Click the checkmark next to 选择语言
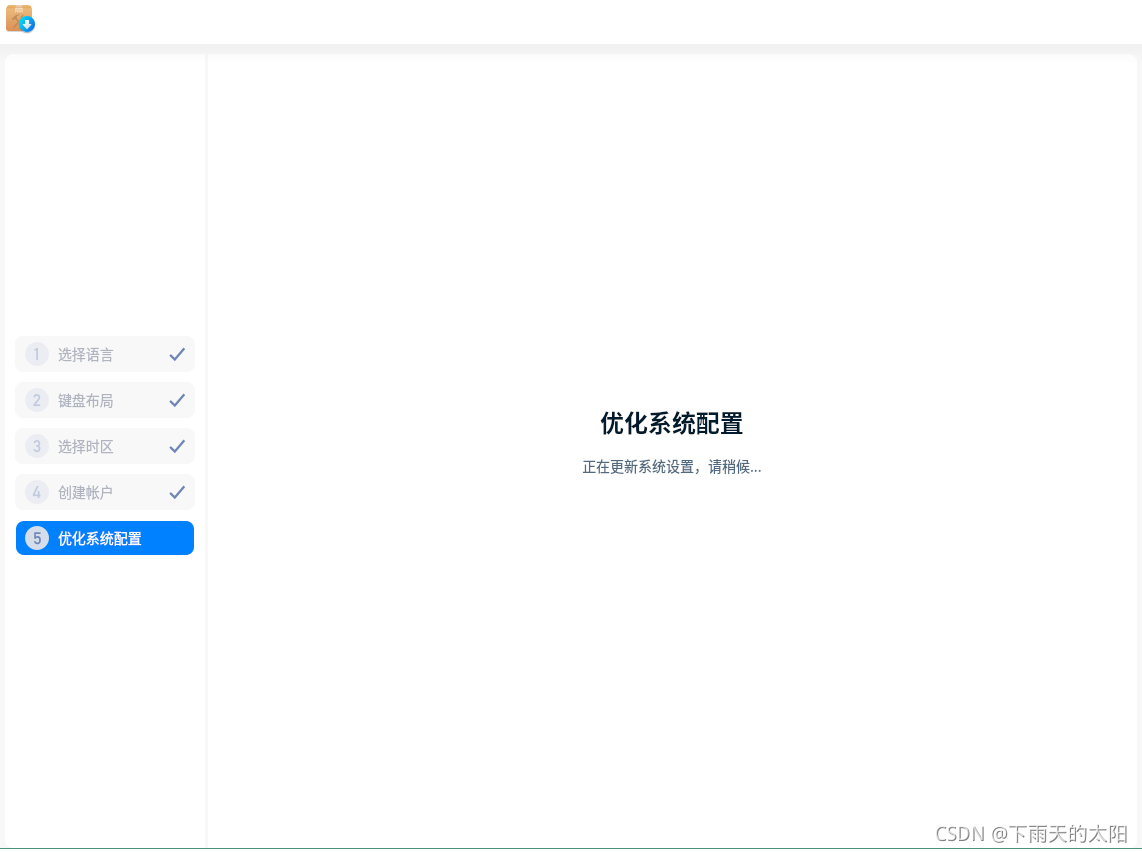Screen dimensions: 1142x852 point(177,355)
